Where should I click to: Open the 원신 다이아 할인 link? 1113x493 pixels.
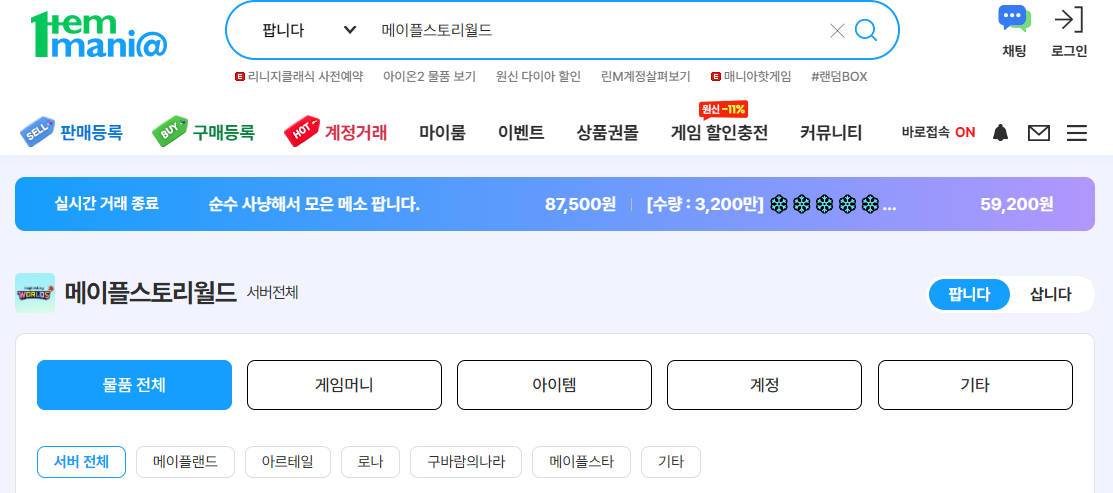[539, 77]
